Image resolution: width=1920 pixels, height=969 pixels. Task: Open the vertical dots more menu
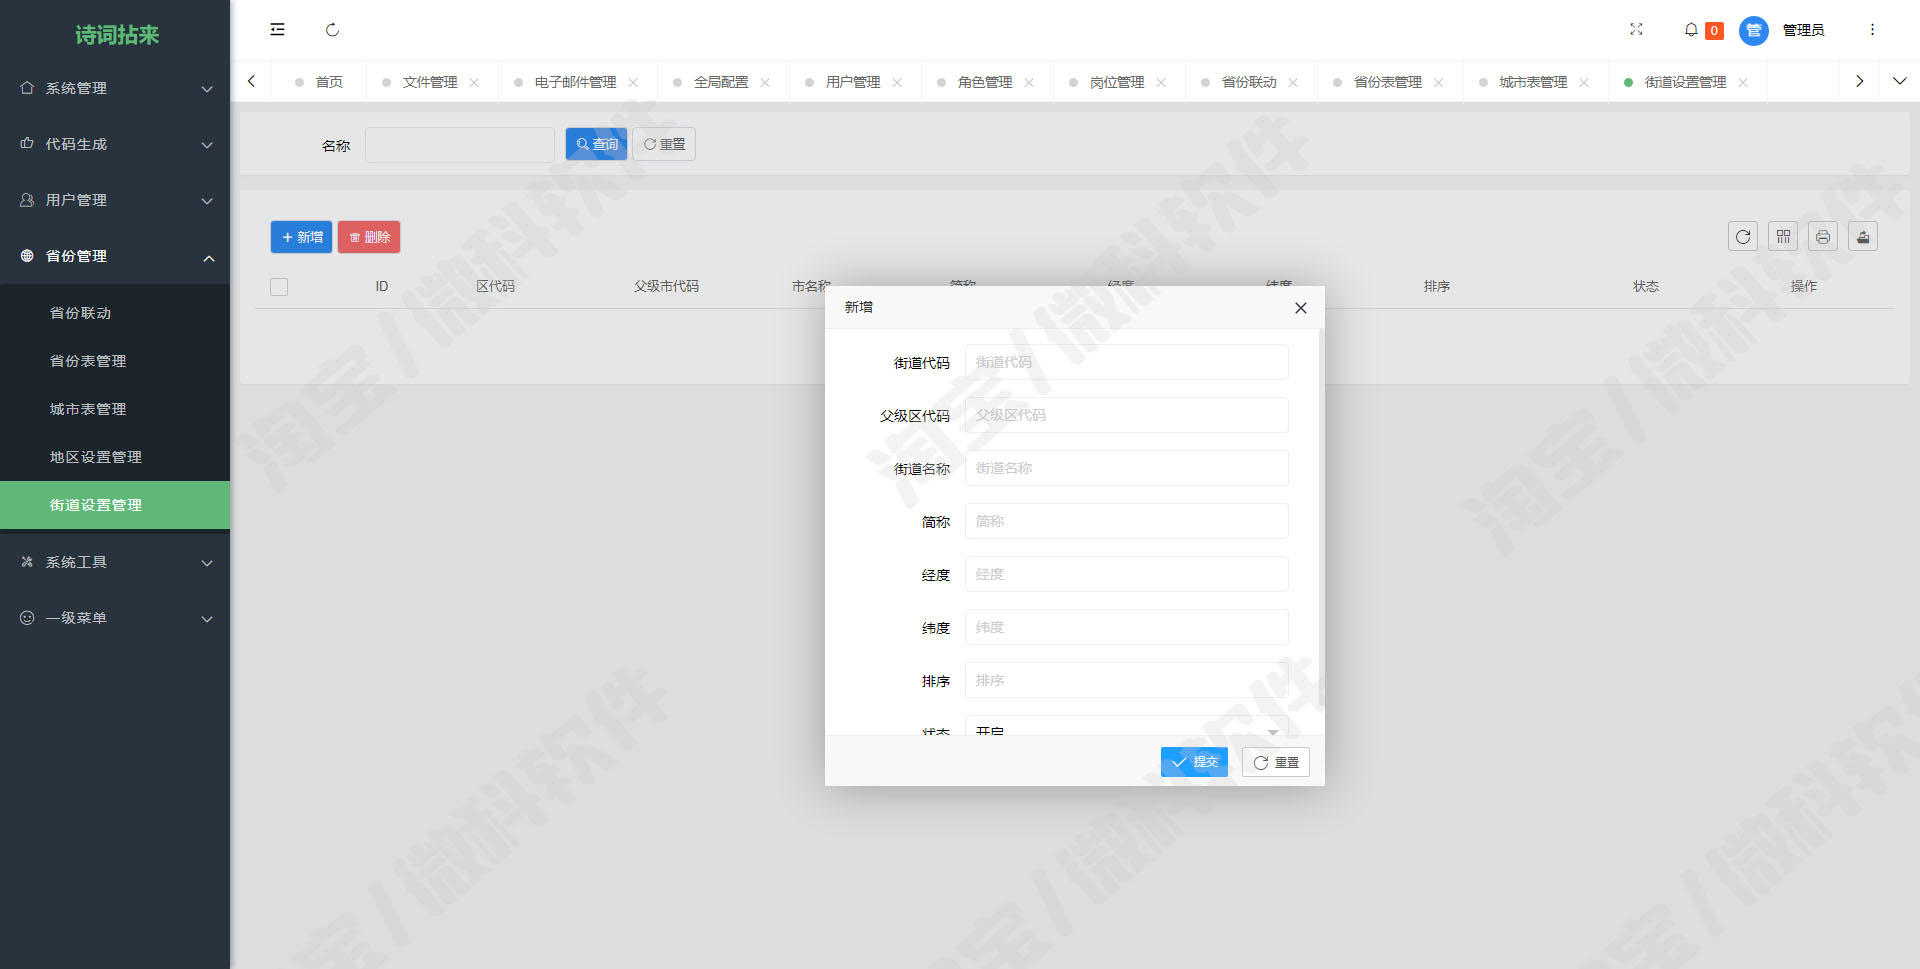(1872, 30)
